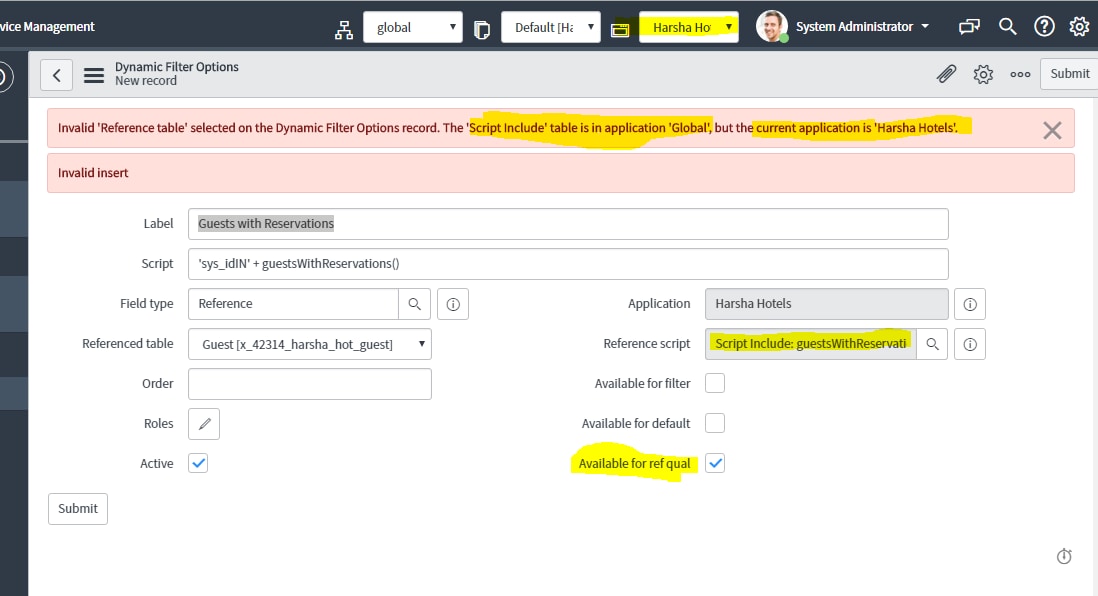Click the Reference script Script Include field

[811, 344]
